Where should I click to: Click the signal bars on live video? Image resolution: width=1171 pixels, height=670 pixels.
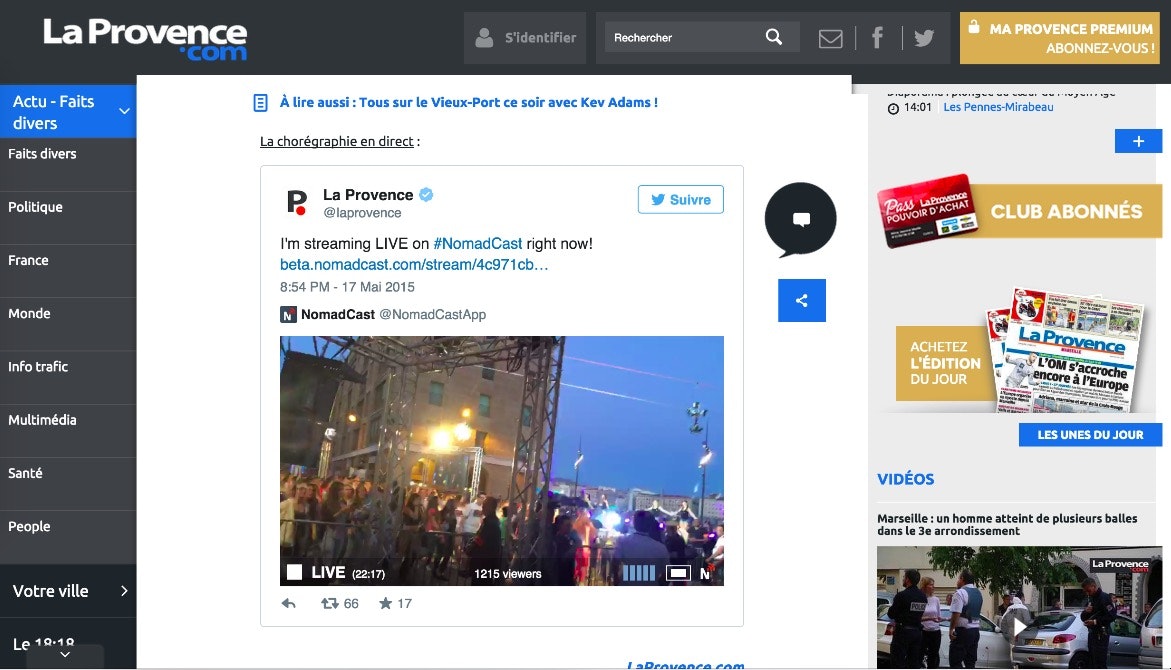point(639,573)
